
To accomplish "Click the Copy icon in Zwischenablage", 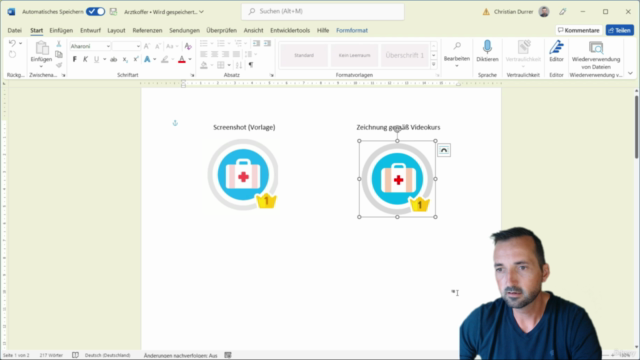I will [x=59, y=54].
